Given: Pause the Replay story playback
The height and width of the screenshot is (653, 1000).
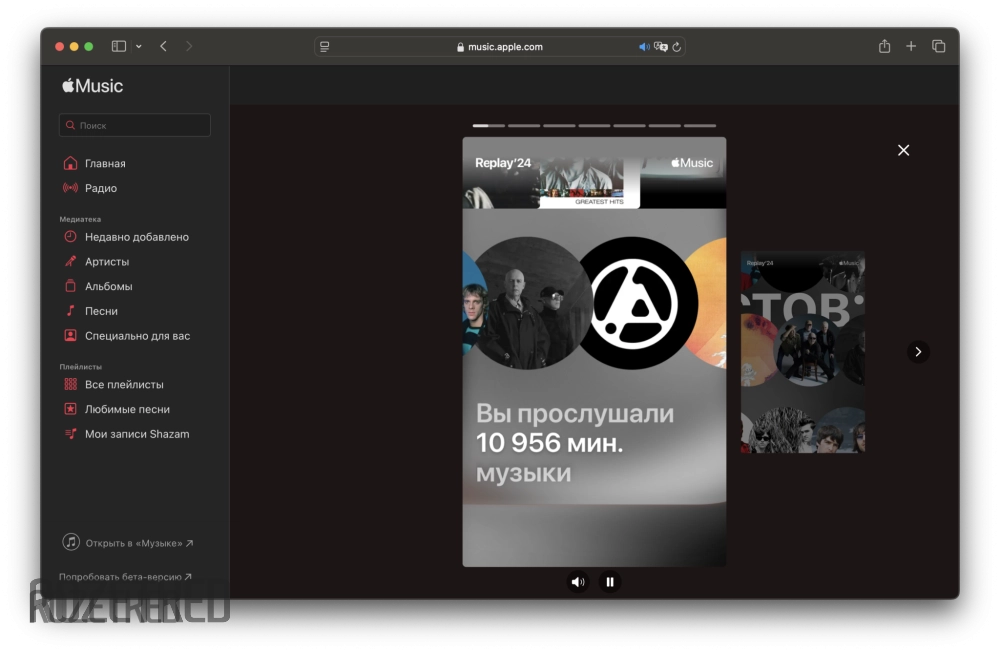Looking at the screenshot, I should [x=610, y=581].
